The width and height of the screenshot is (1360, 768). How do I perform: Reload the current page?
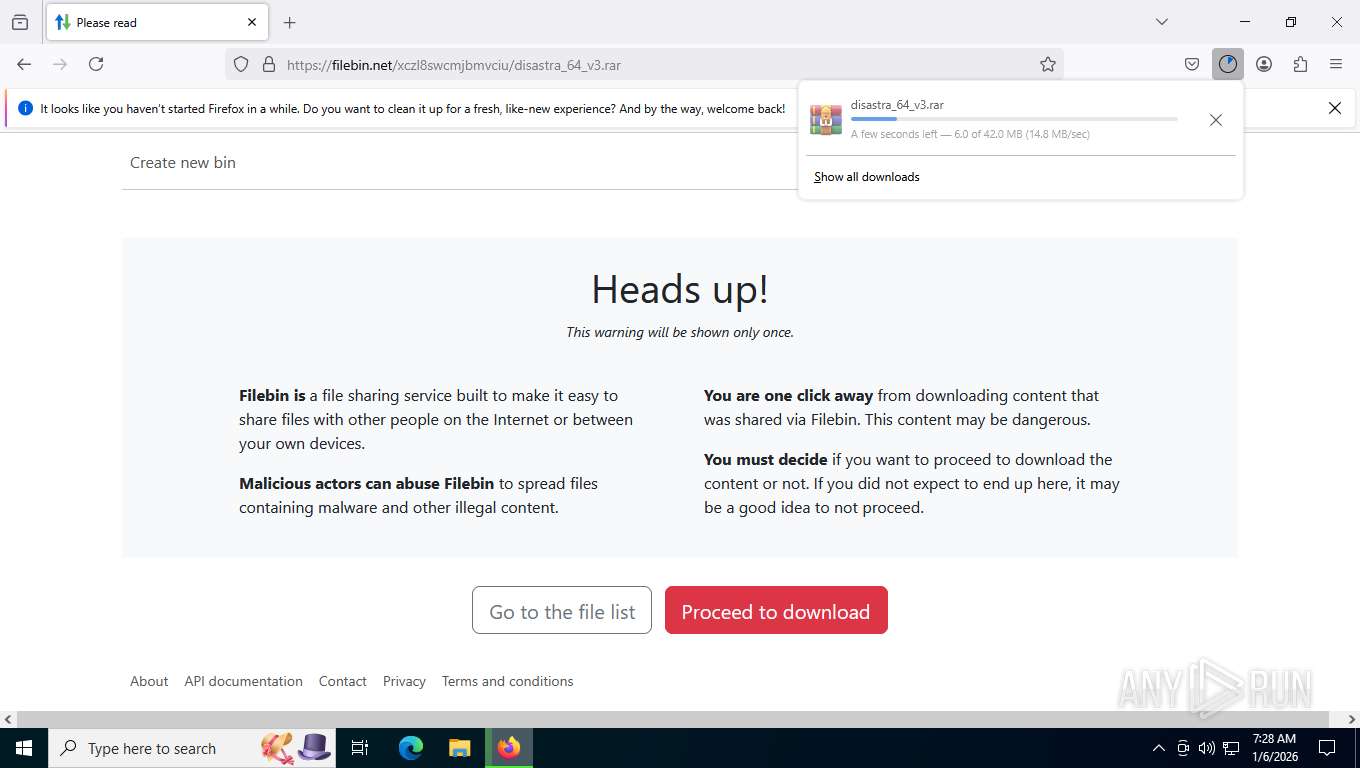pos(96,64)
